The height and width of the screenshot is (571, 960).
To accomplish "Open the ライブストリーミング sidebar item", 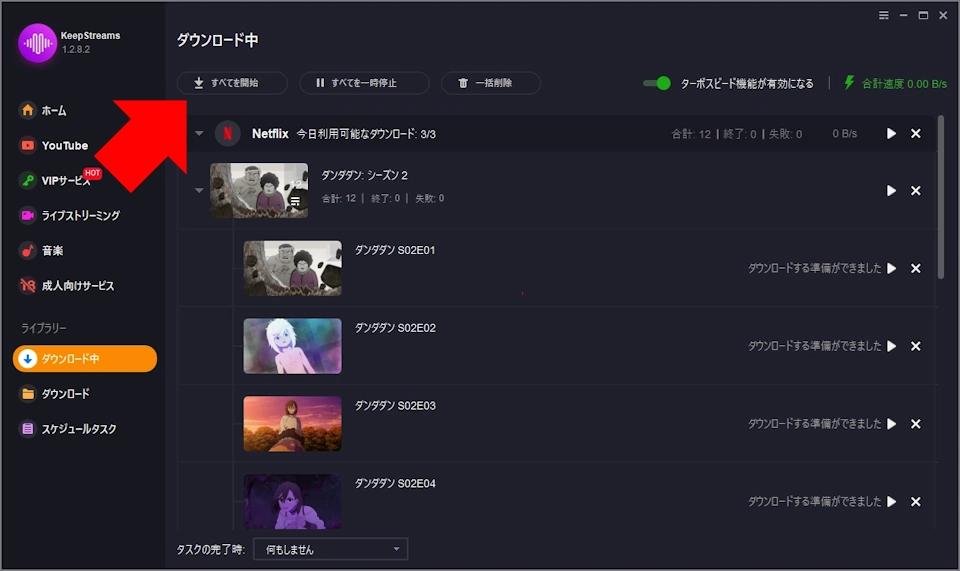I will click(80, 215).
